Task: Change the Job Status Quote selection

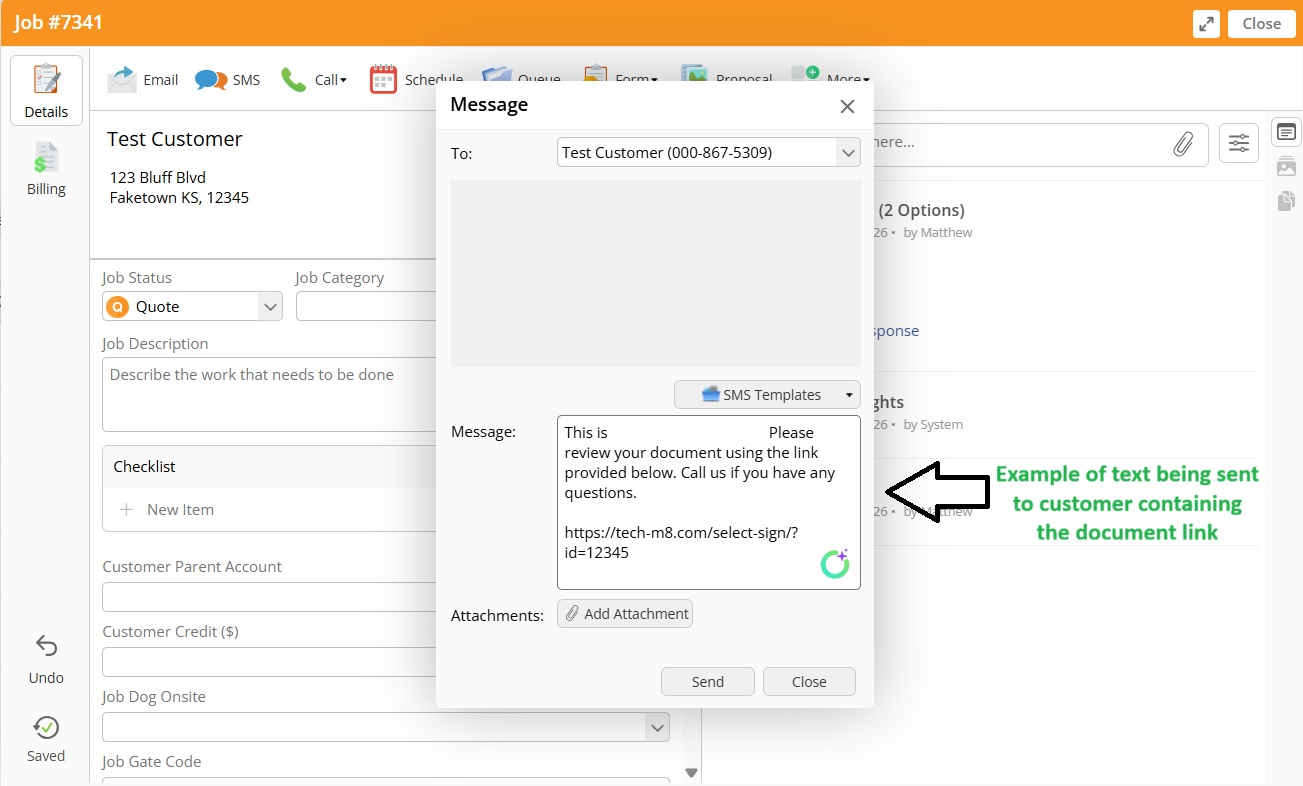Action: tap(190, 306)
